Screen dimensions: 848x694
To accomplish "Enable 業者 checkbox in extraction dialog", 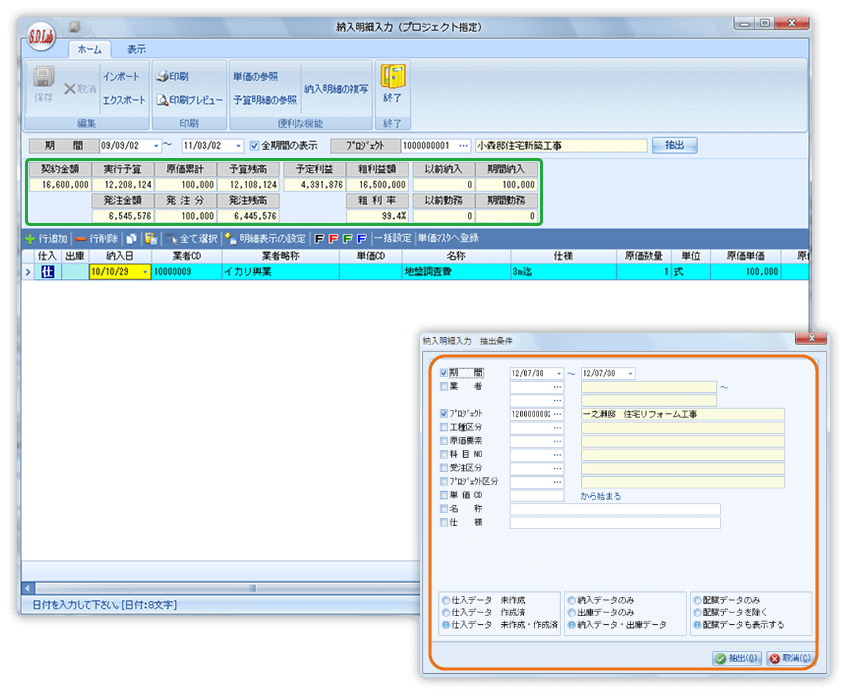I will click(x=444, y=386).
